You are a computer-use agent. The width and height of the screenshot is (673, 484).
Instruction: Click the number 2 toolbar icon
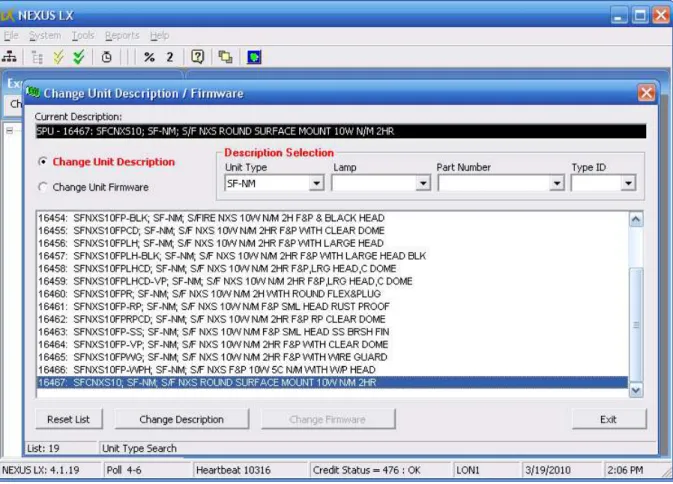pos(170,57)
